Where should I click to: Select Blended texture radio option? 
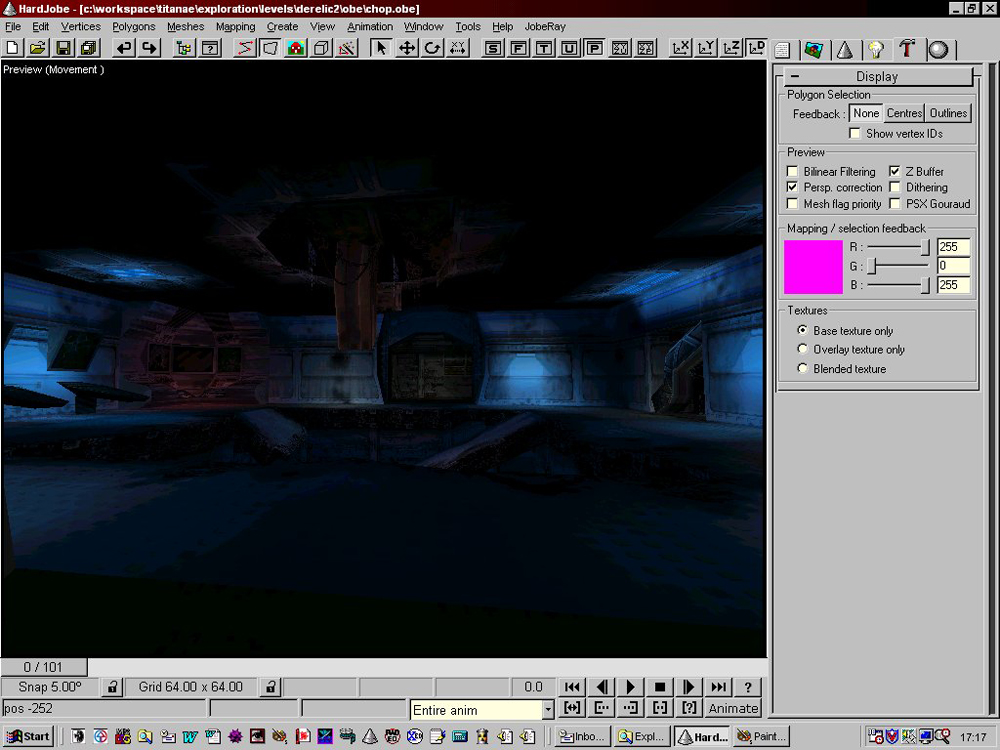(x=802, y=369)
